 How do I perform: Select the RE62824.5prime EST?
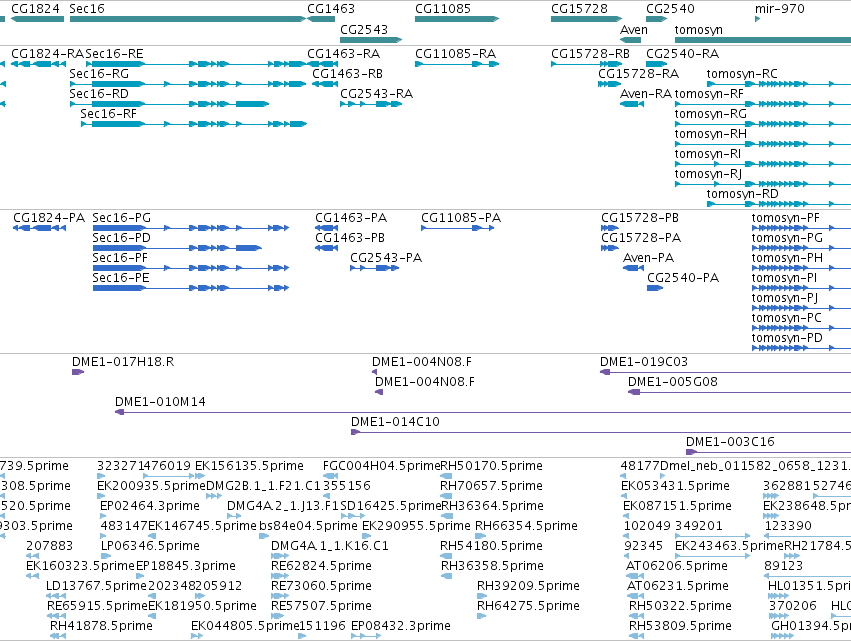(x=278, y=576)
